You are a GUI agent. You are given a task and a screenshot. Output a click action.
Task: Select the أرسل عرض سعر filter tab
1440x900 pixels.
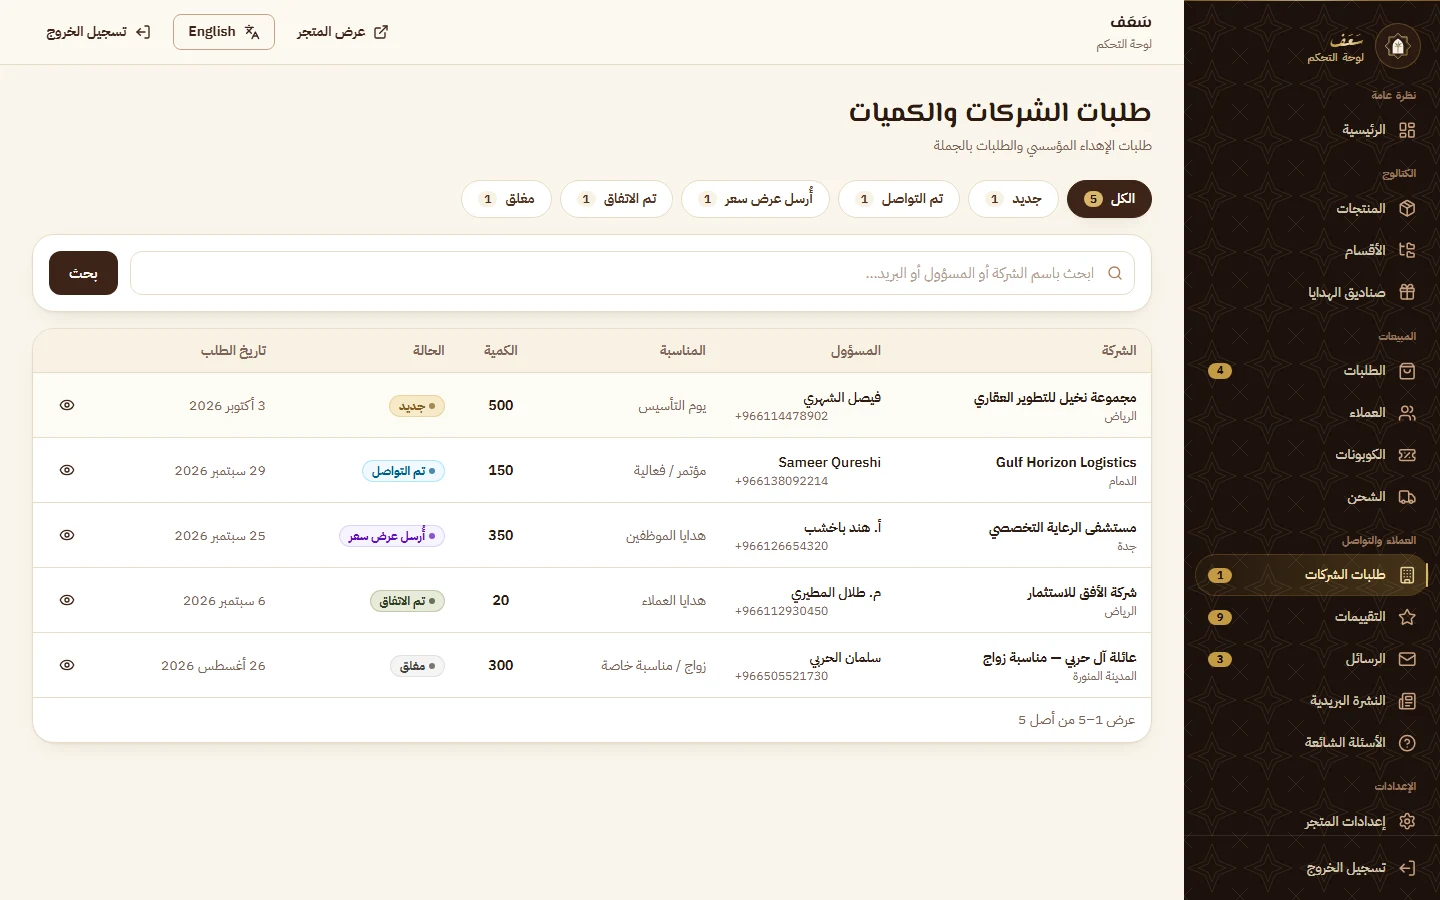click(x=755, y=199)
